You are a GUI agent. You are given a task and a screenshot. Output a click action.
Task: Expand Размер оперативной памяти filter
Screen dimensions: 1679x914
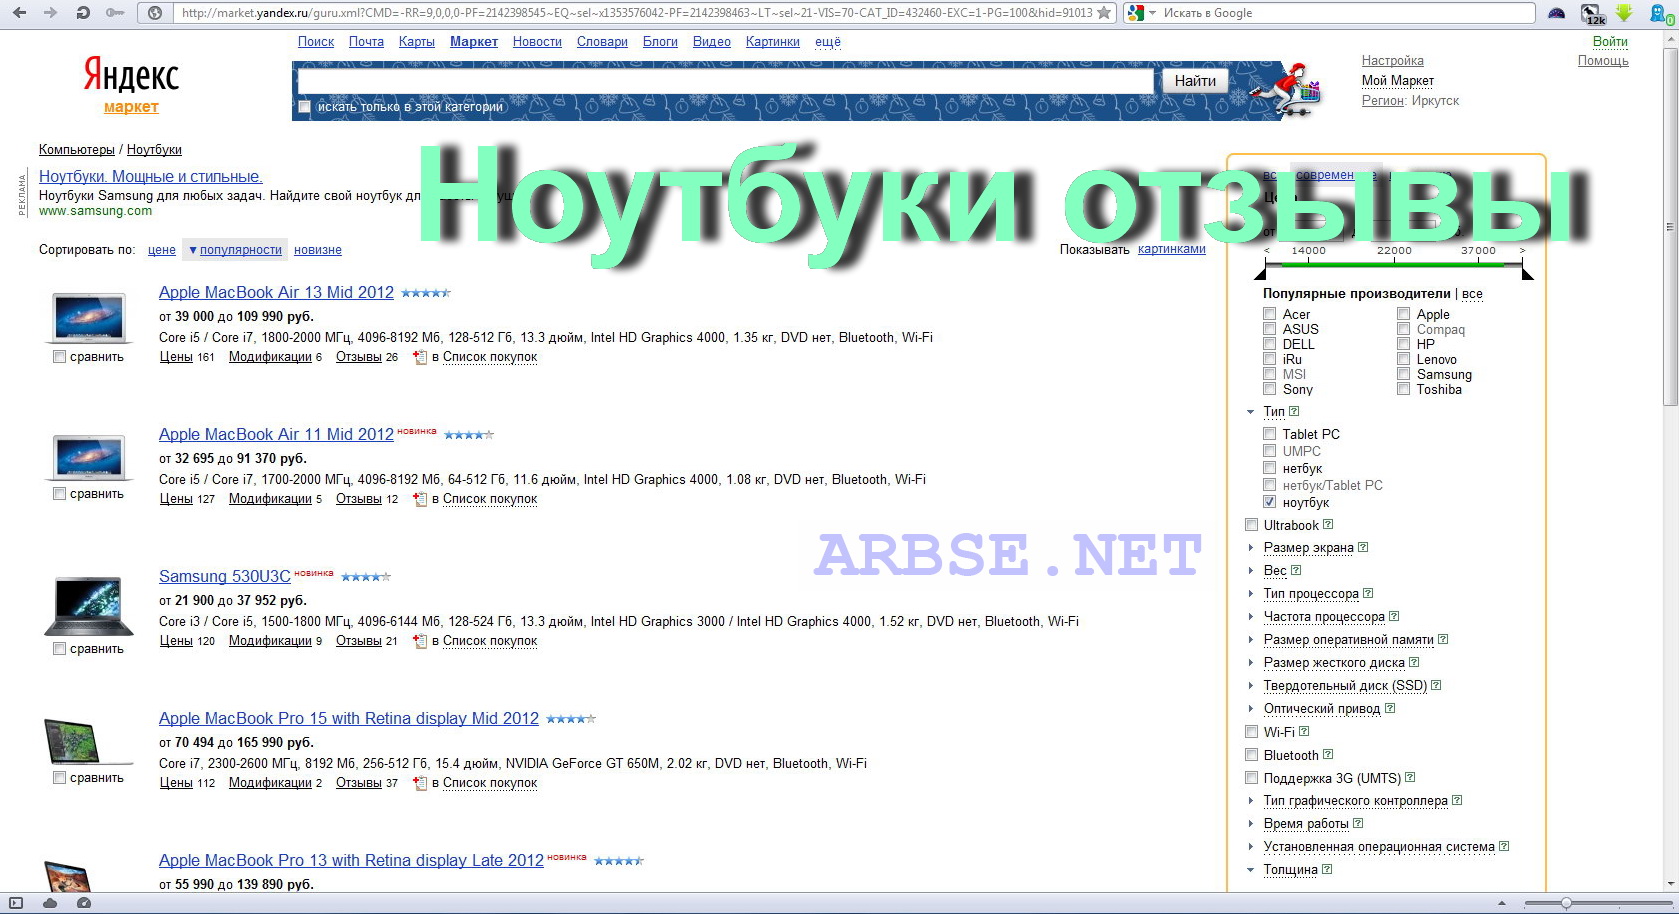tap(1251, 640)
